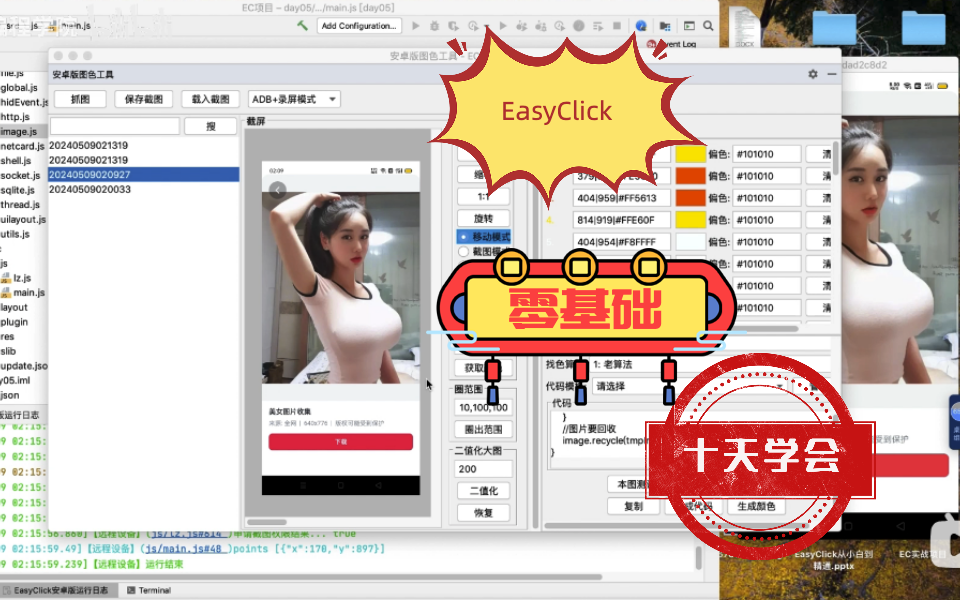Follow the js/main.js#48 link in the log
The height and width of the screenshot is (600, 960).
coord(187,549)
